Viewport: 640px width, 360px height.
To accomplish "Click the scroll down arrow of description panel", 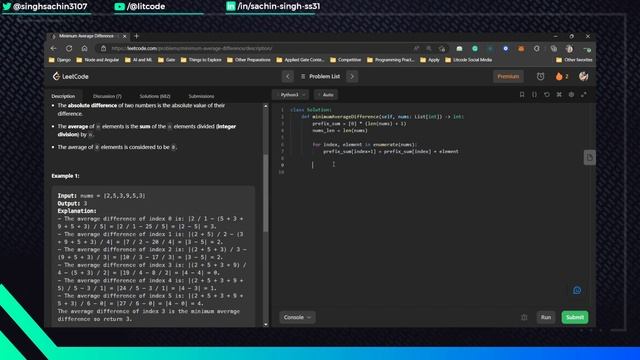I will [266, 324].
